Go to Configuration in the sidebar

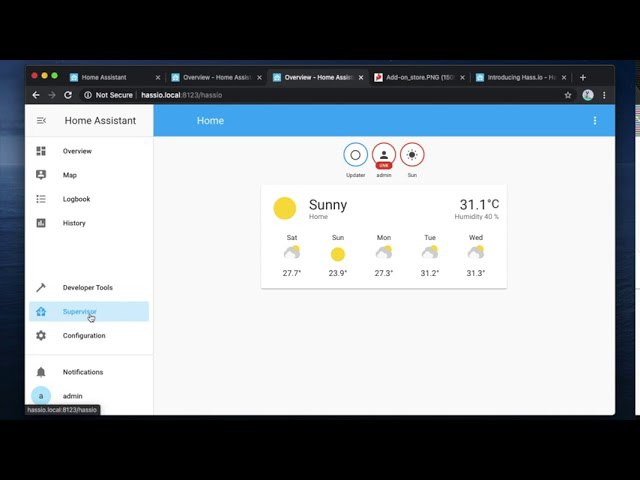[89, 336]
